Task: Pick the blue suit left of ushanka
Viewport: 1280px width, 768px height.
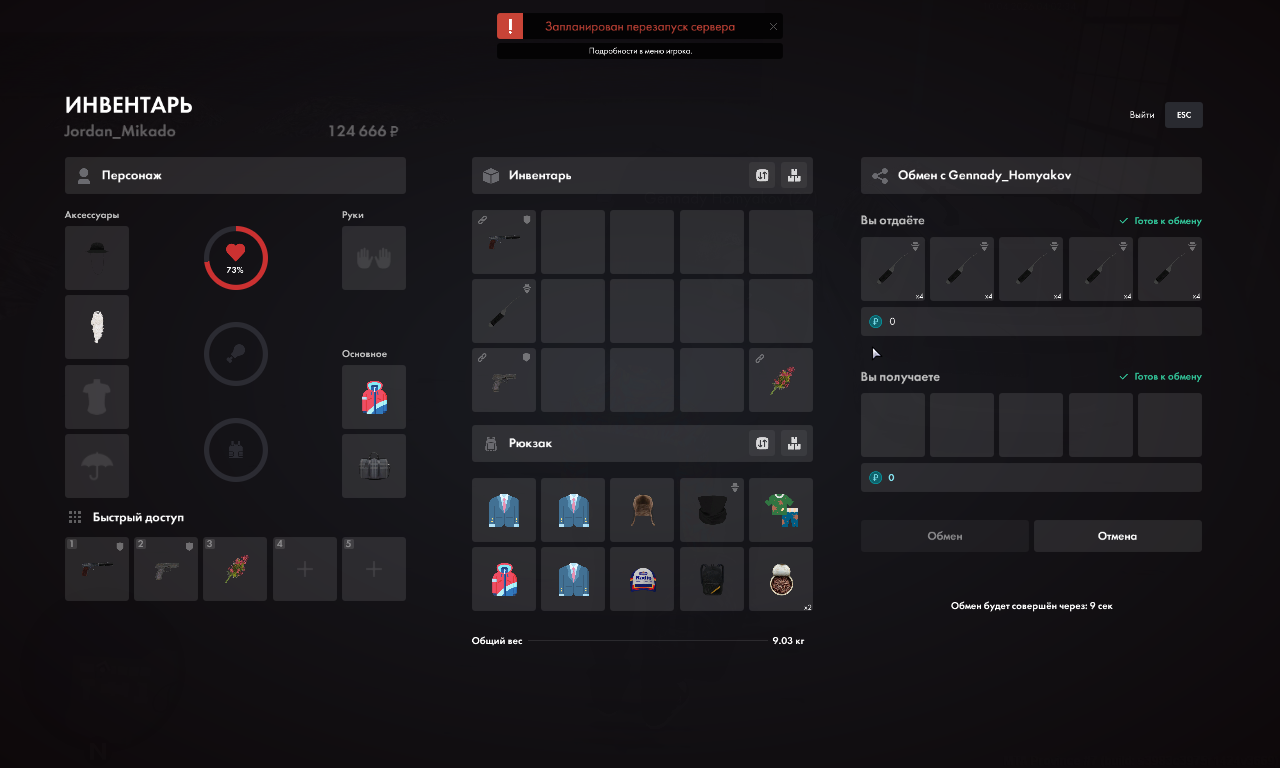Action: pos(573,510)
